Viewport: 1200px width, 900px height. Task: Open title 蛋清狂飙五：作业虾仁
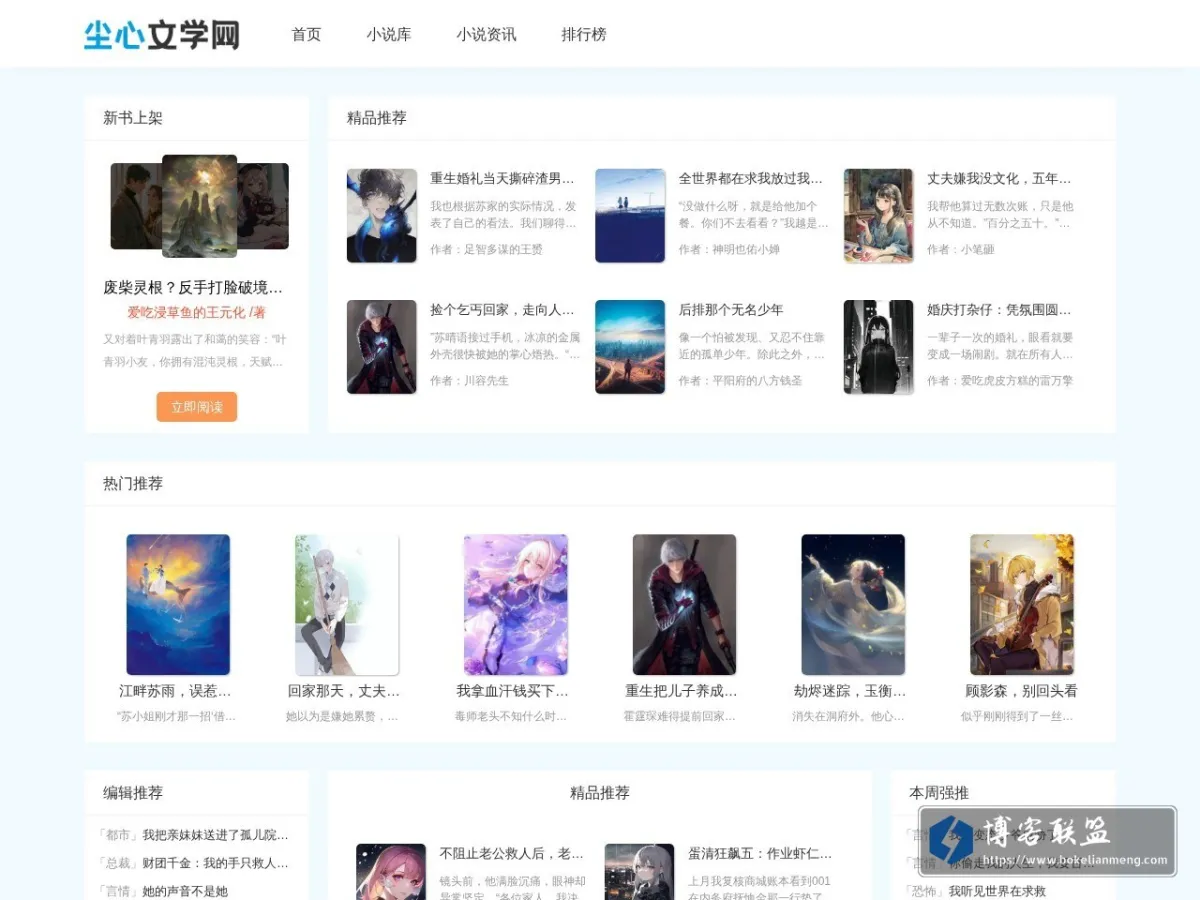tap(760, 854)
